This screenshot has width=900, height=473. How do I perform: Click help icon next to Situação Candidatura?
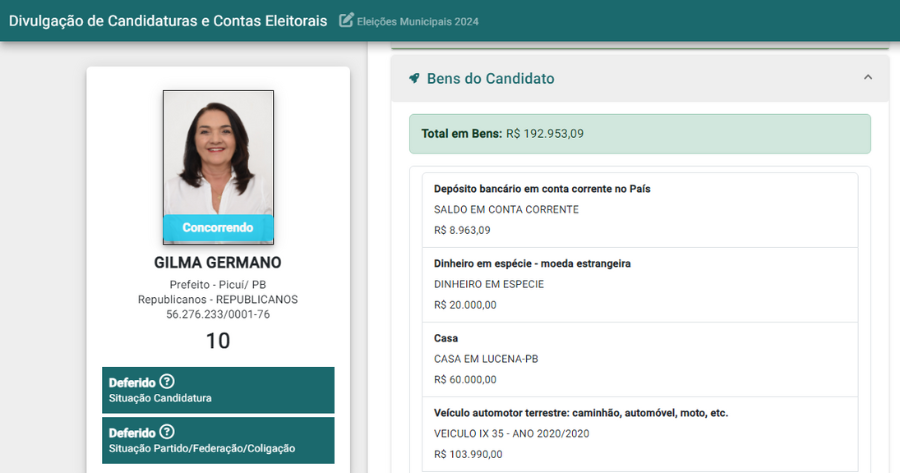click(167, 381)
